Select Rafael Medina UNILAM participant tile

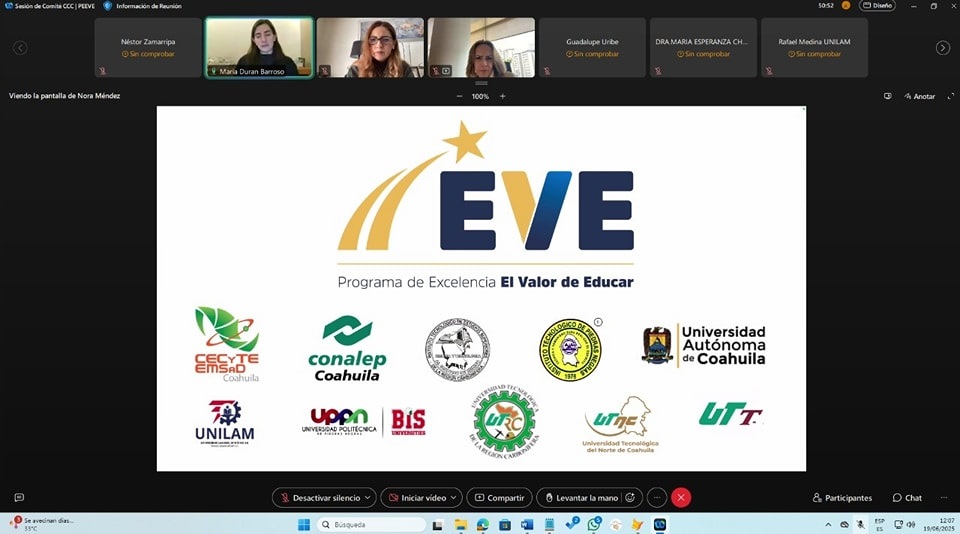(814, 48)
